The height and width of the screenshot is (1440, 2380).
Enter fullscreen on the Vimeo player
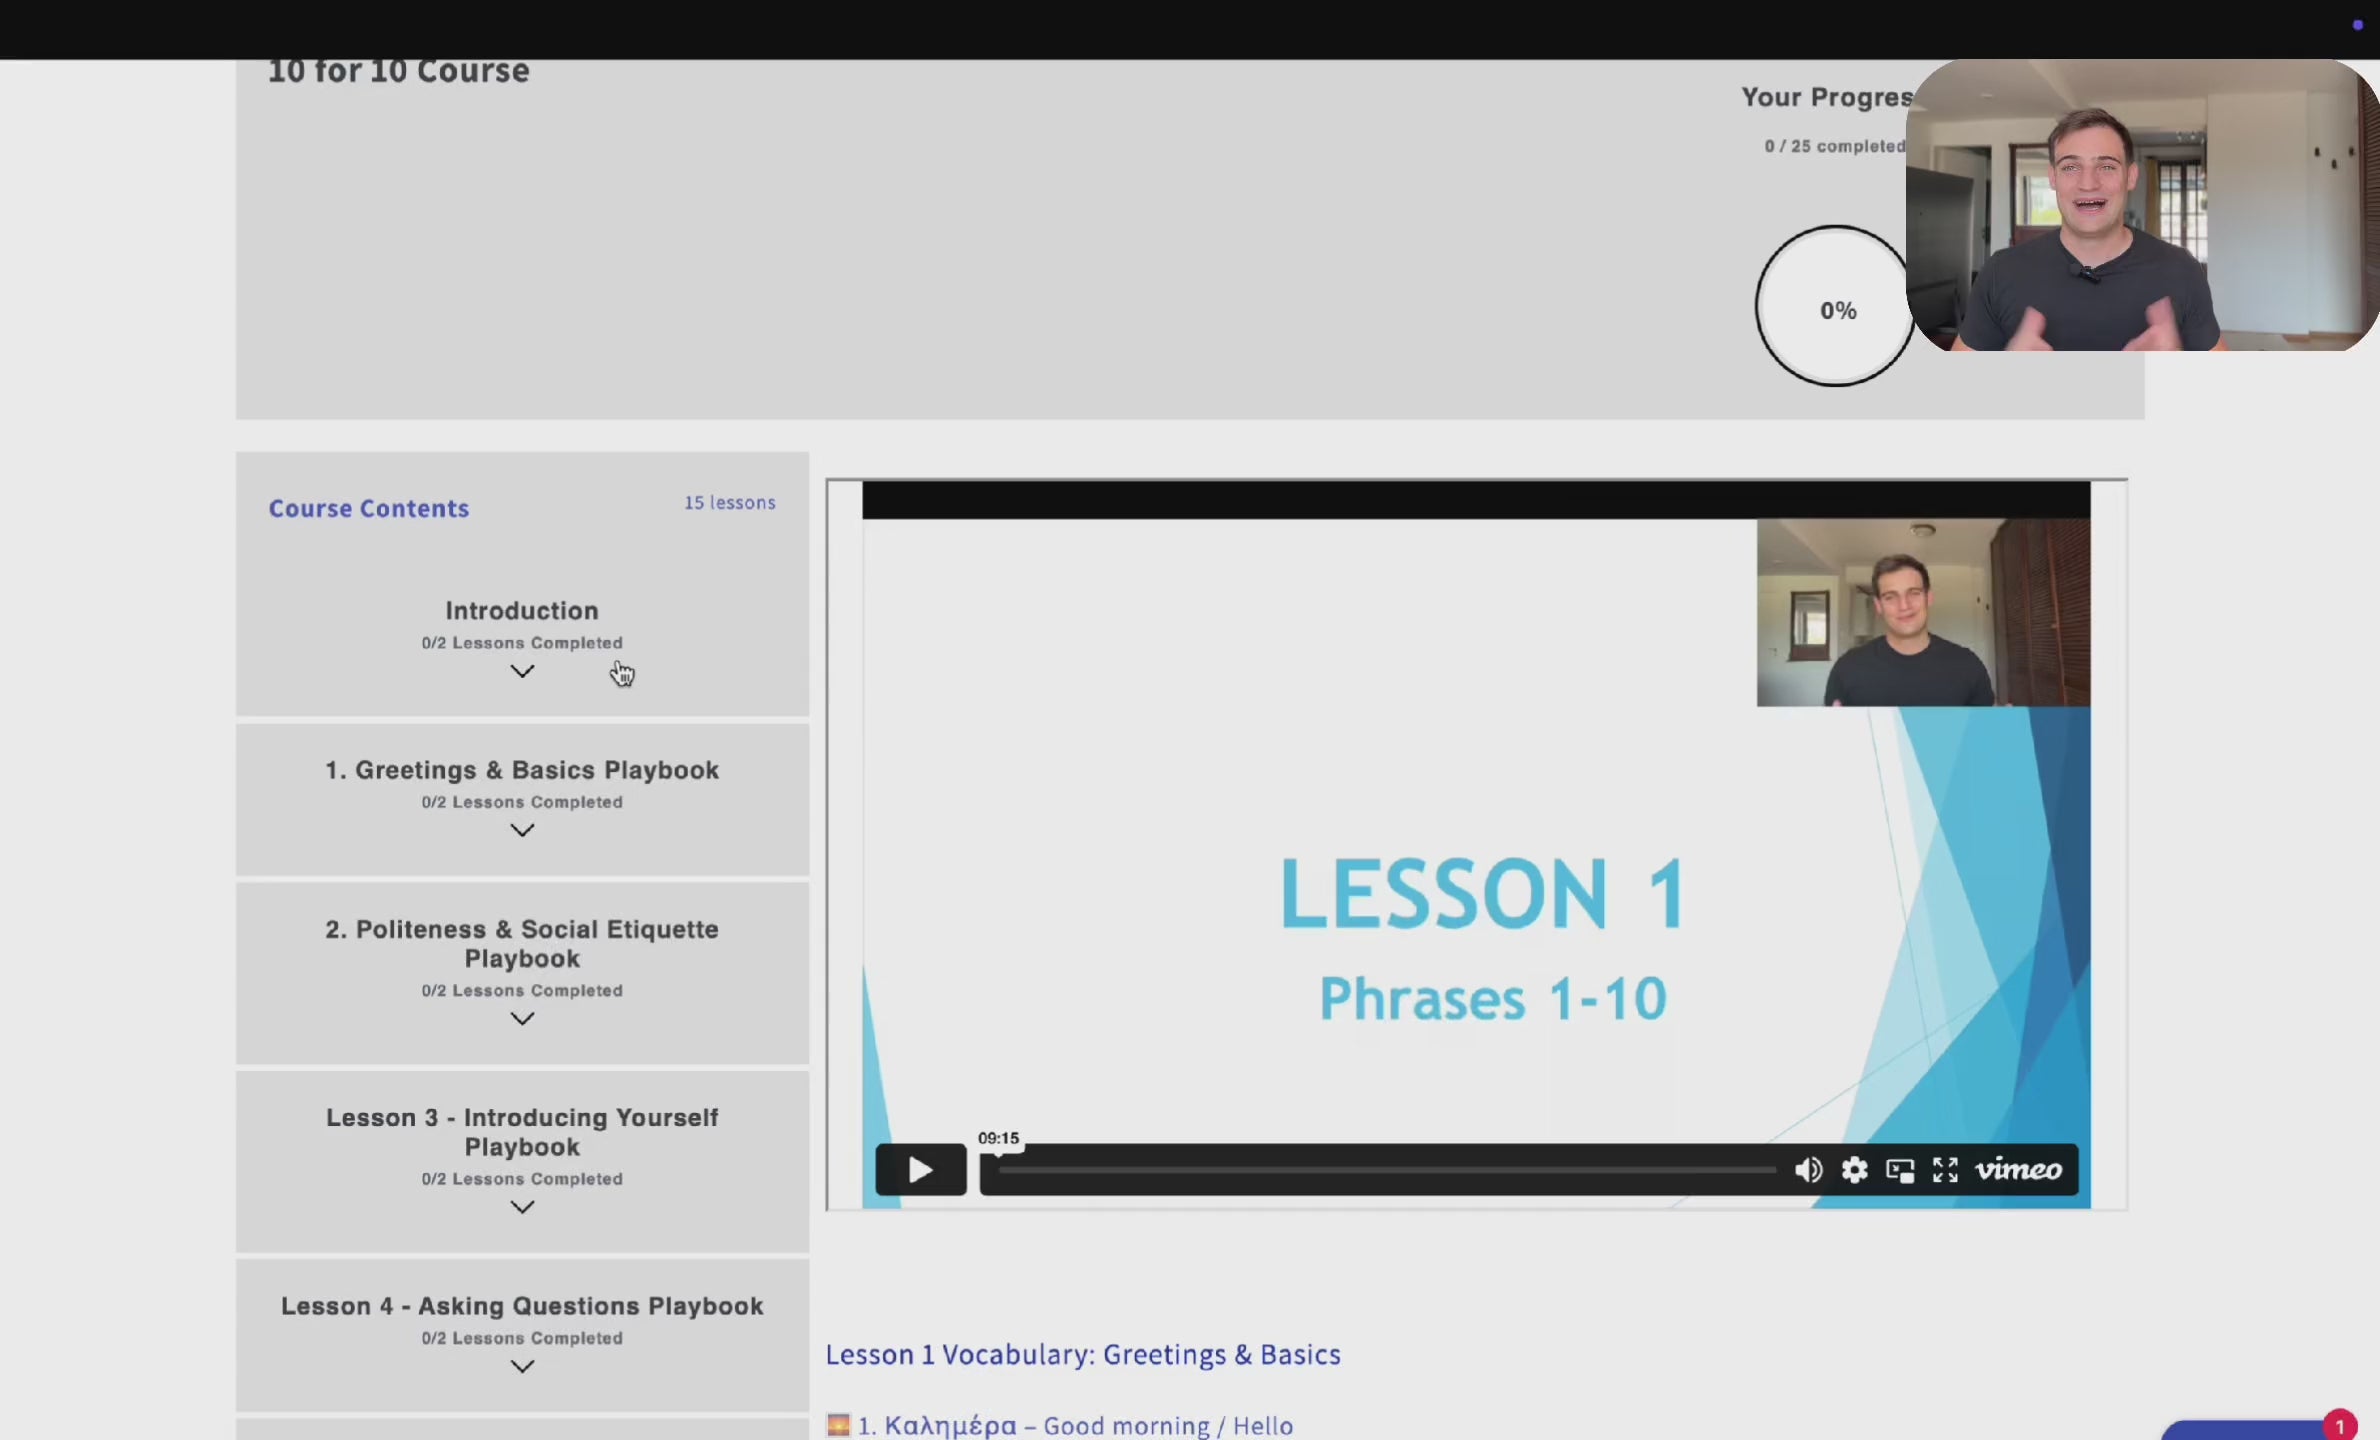1945,1170
